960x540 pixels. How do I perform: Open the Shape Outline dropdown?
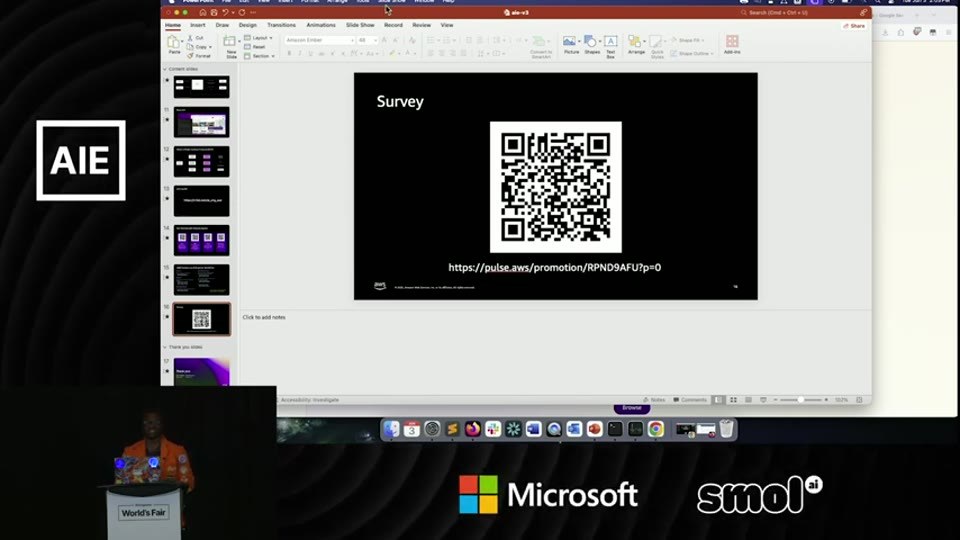[x=691, y=53]
